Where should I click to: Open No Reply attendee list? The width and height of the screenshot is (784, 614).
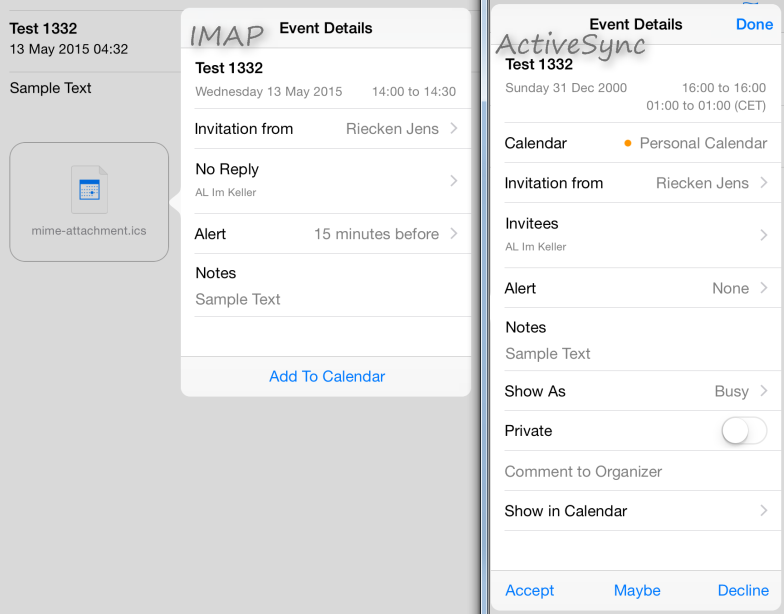[x=326, y=179]
